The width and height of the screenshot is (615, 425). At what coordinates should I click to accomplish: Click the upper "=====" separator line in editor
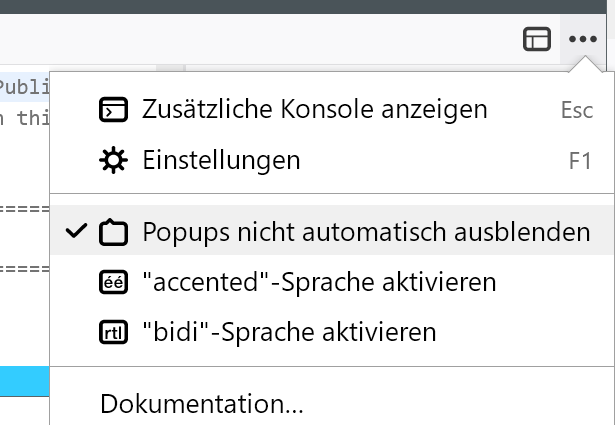24,211
